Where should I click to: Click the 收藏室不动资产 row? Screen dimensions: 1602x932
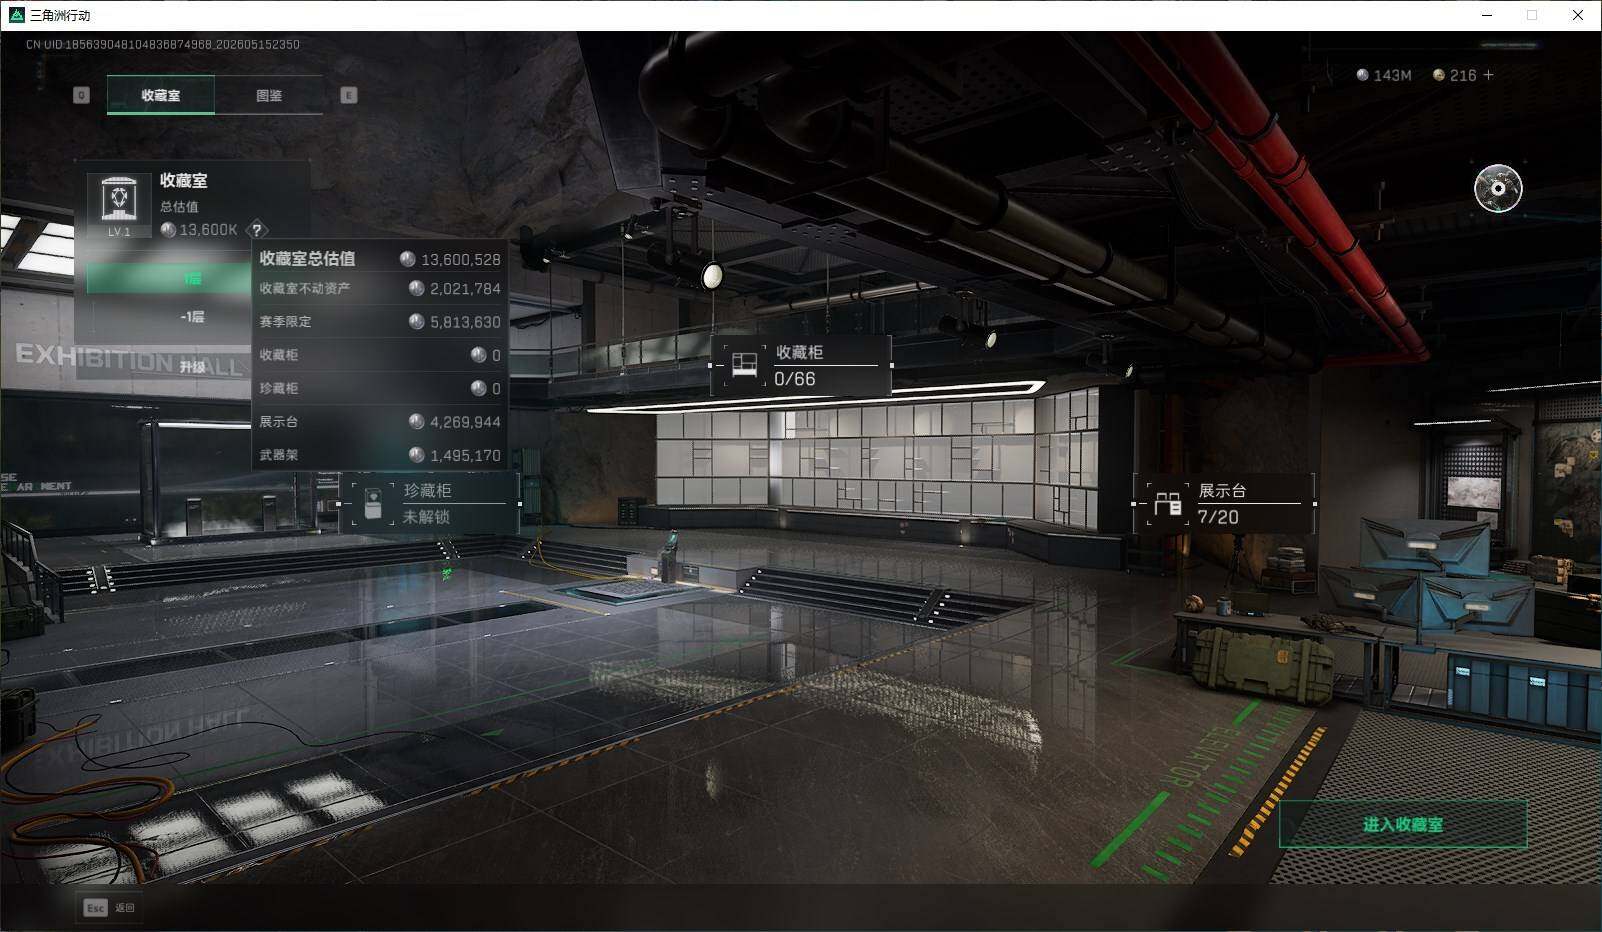[380, 288]
